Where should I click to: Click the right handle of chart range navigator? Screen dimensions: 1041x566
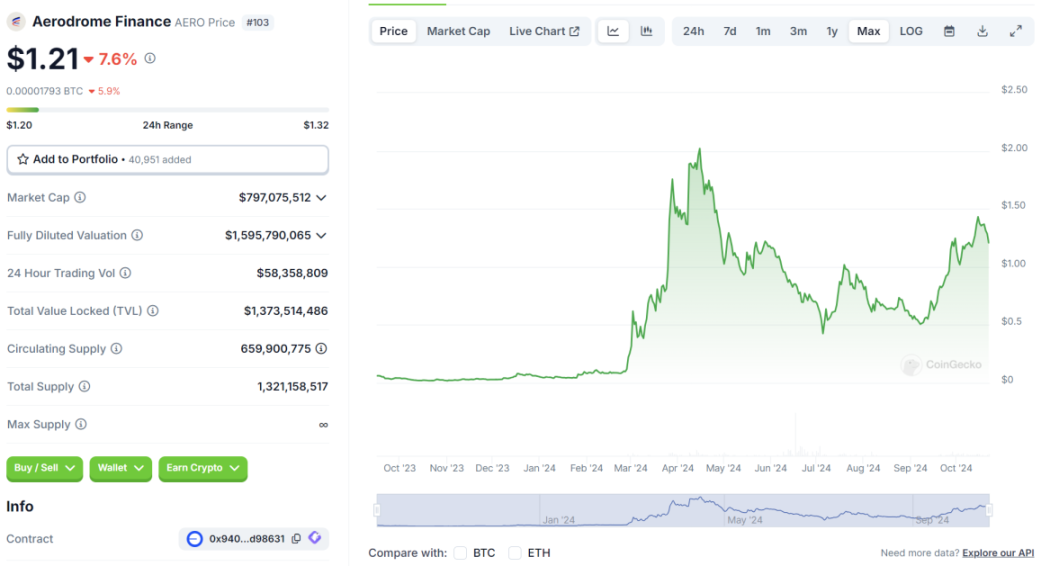(989, 510)
